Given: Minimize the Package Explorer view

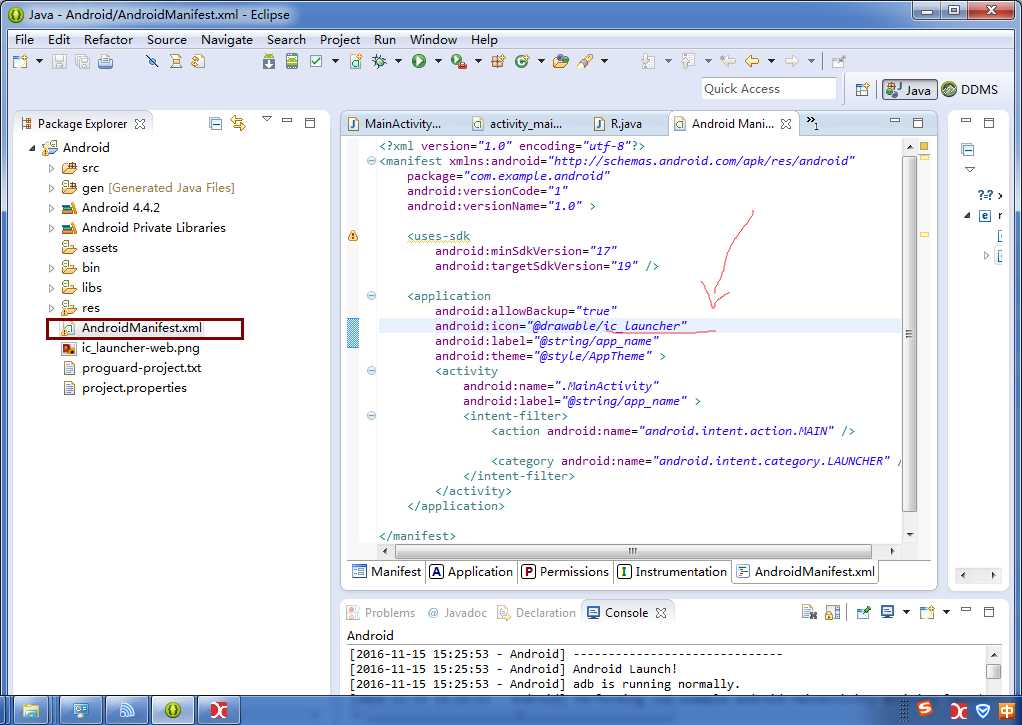Looking at the screenshot, I should 287,121.
